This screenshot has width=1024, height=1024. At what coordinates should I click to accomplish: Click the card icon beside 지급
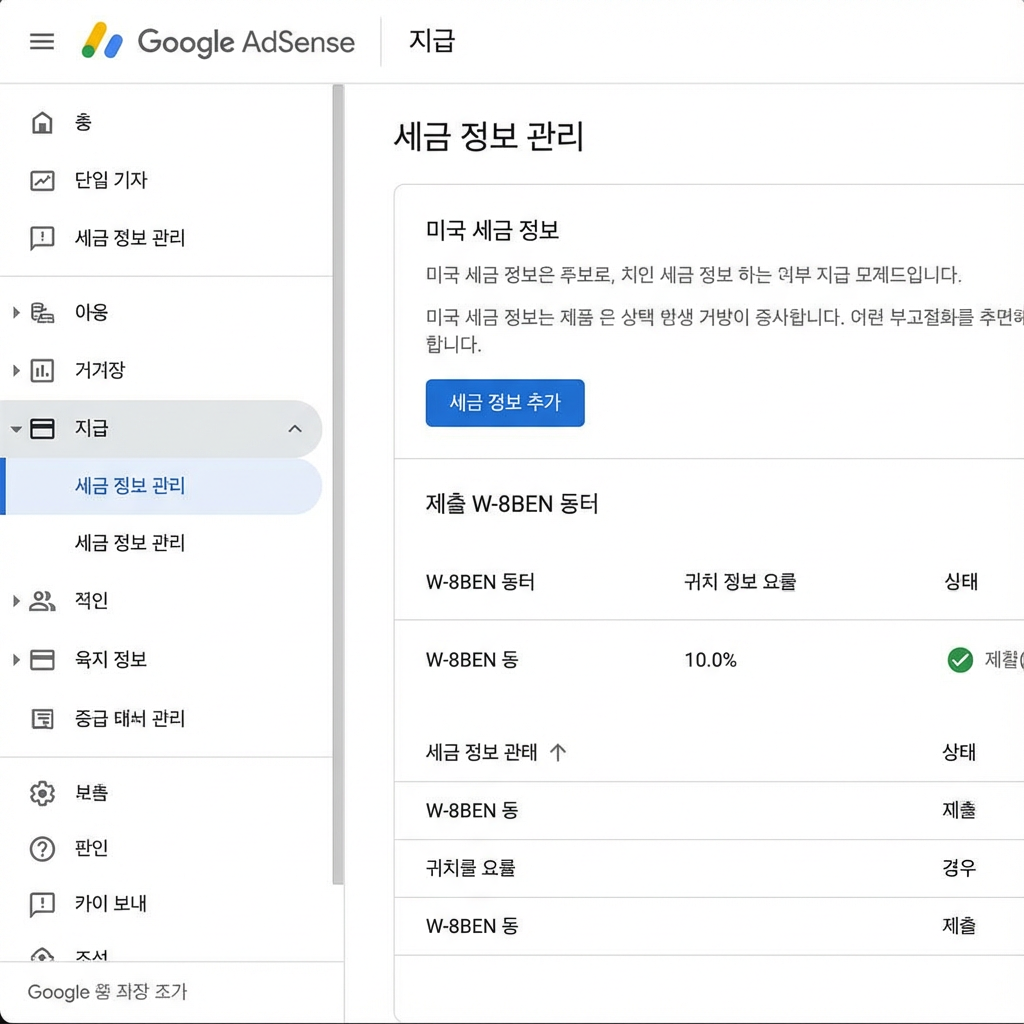42,428
